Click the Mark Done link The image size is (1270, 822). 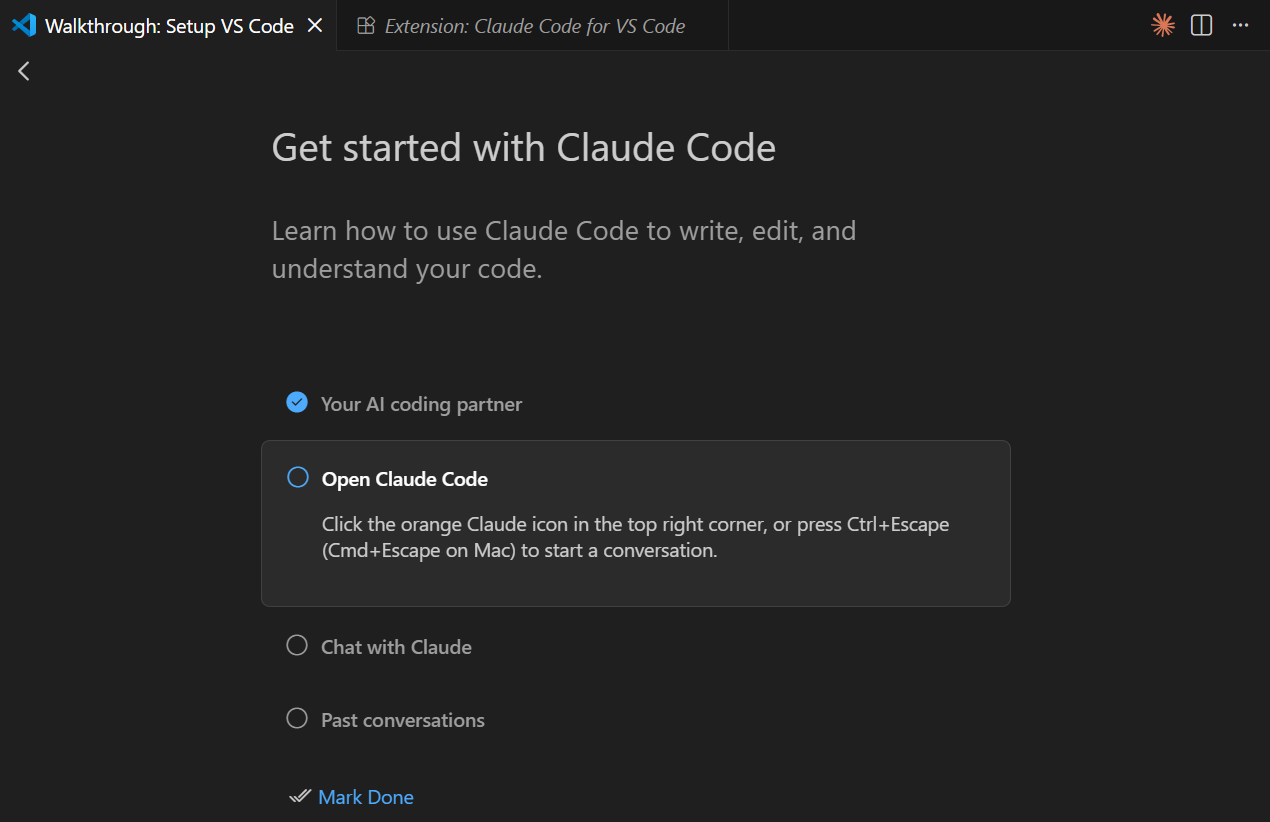[x=366, y=797]
